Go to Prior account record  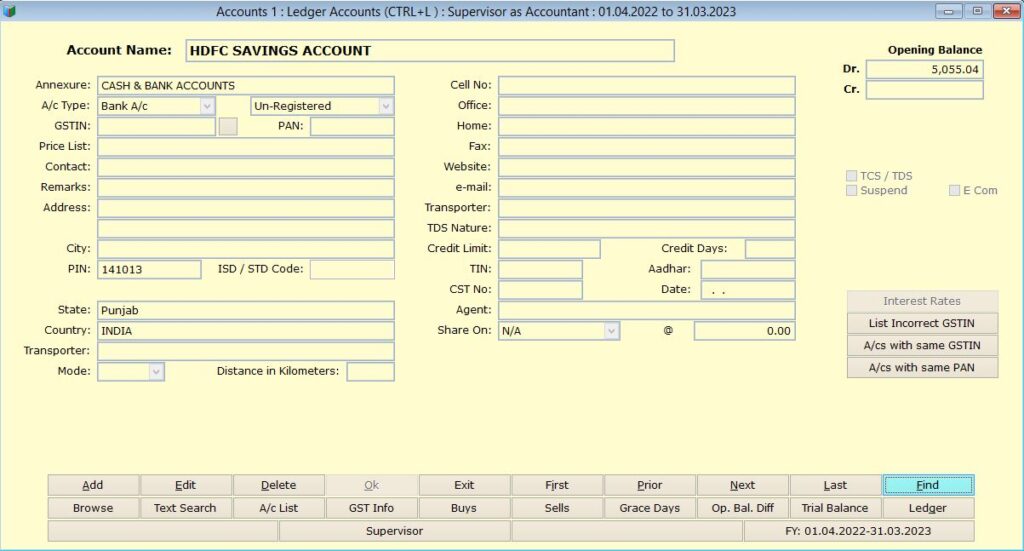650,485
